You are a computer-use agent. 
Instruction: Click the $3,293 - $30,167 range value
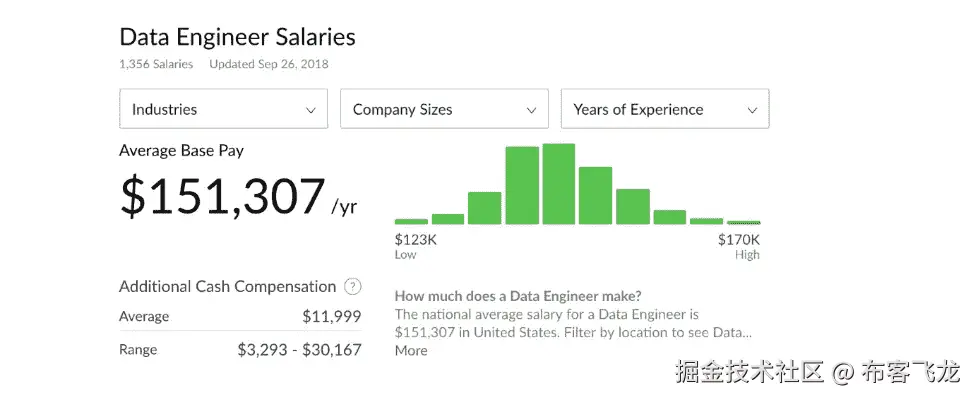299,350
